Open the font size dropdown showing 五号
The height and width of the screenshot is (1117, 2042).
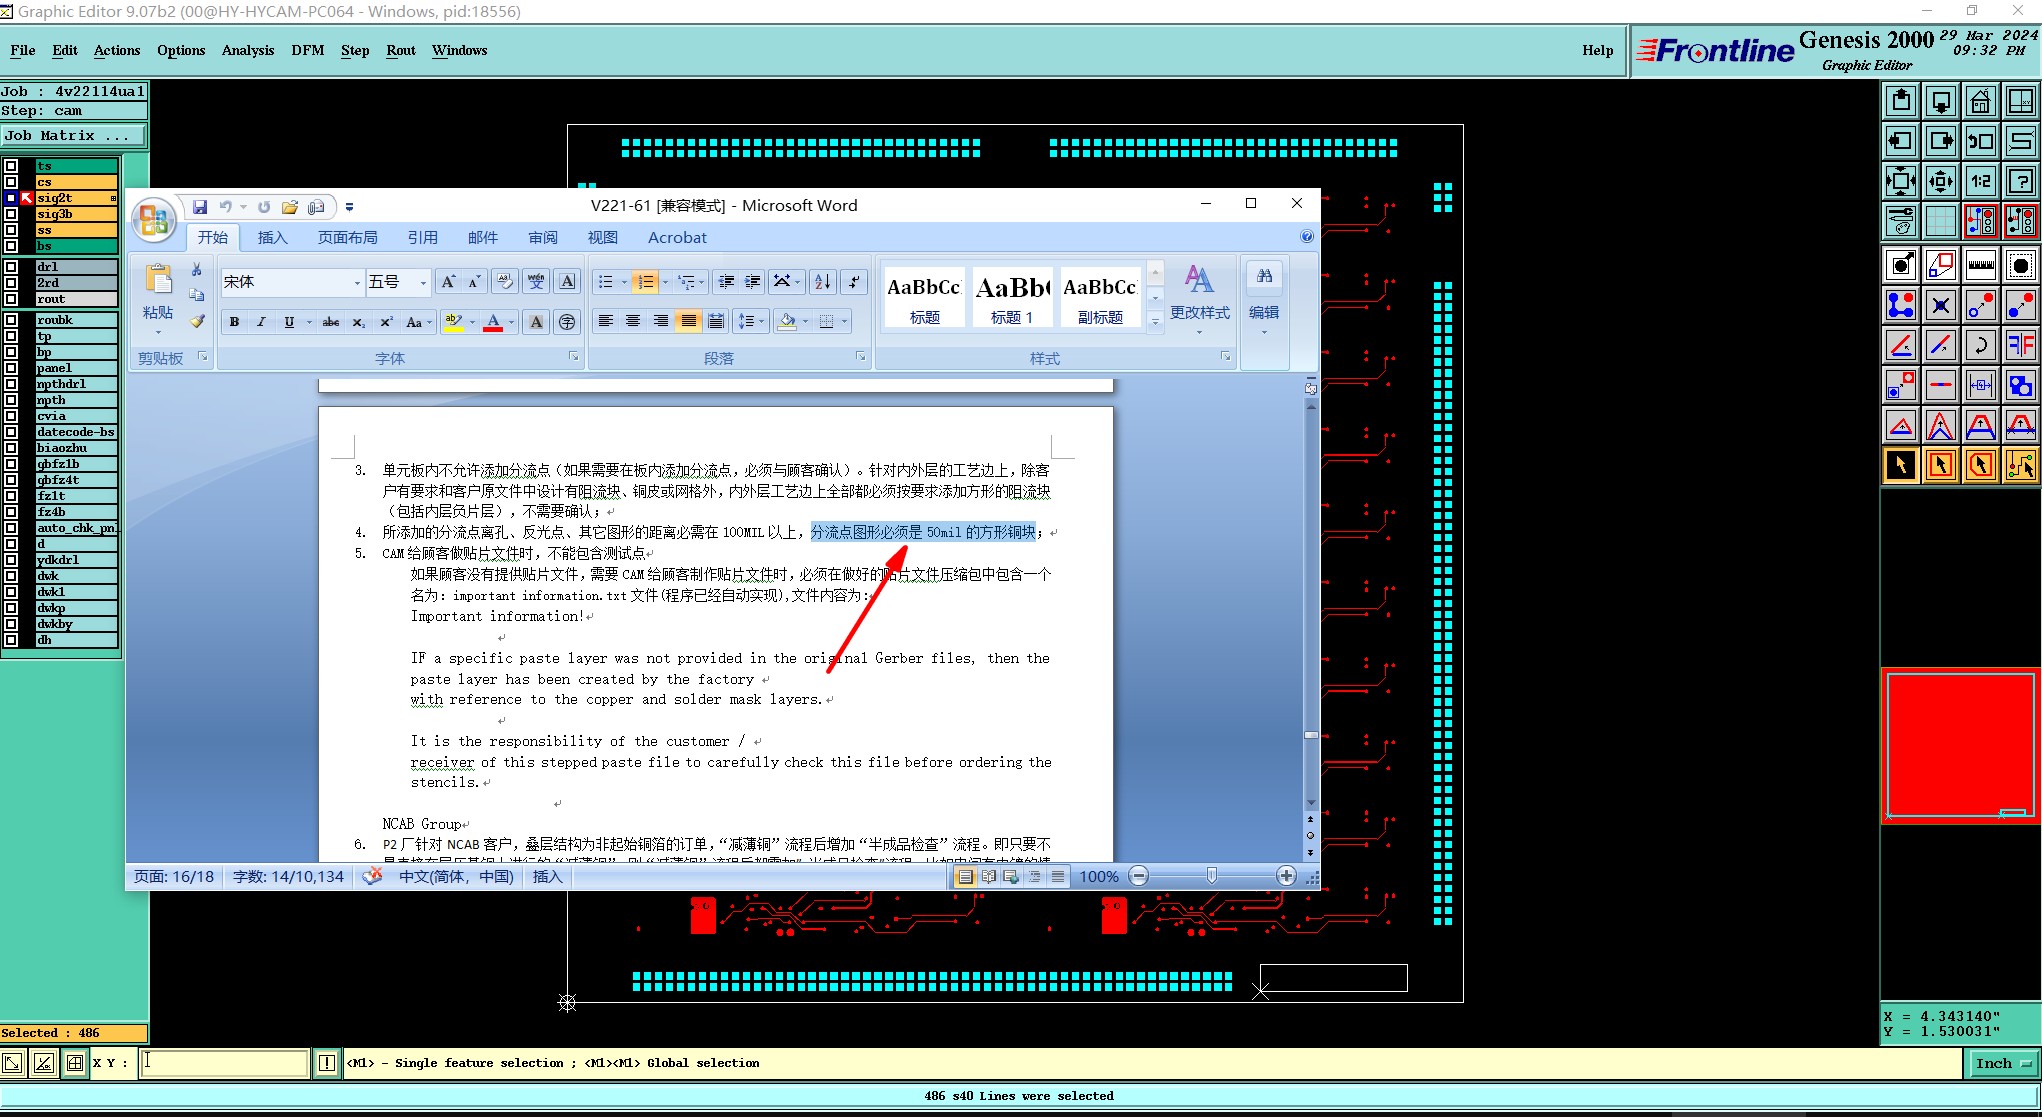tap(423, 282)
